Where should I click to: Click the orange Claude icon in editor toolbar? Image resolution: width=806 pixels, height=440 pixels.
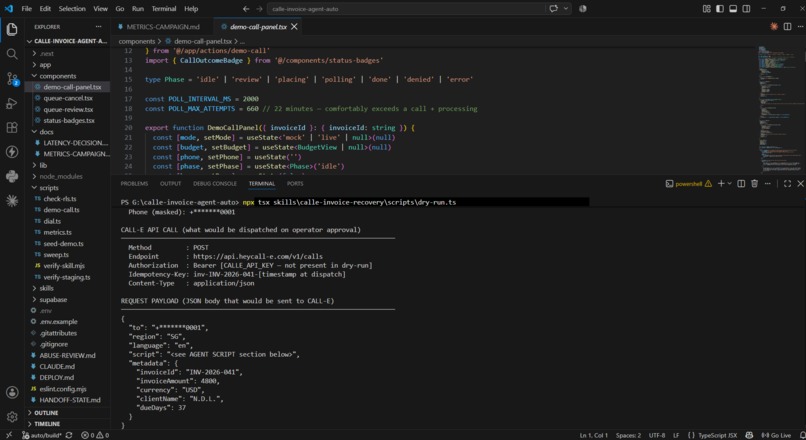click(774, 27)
